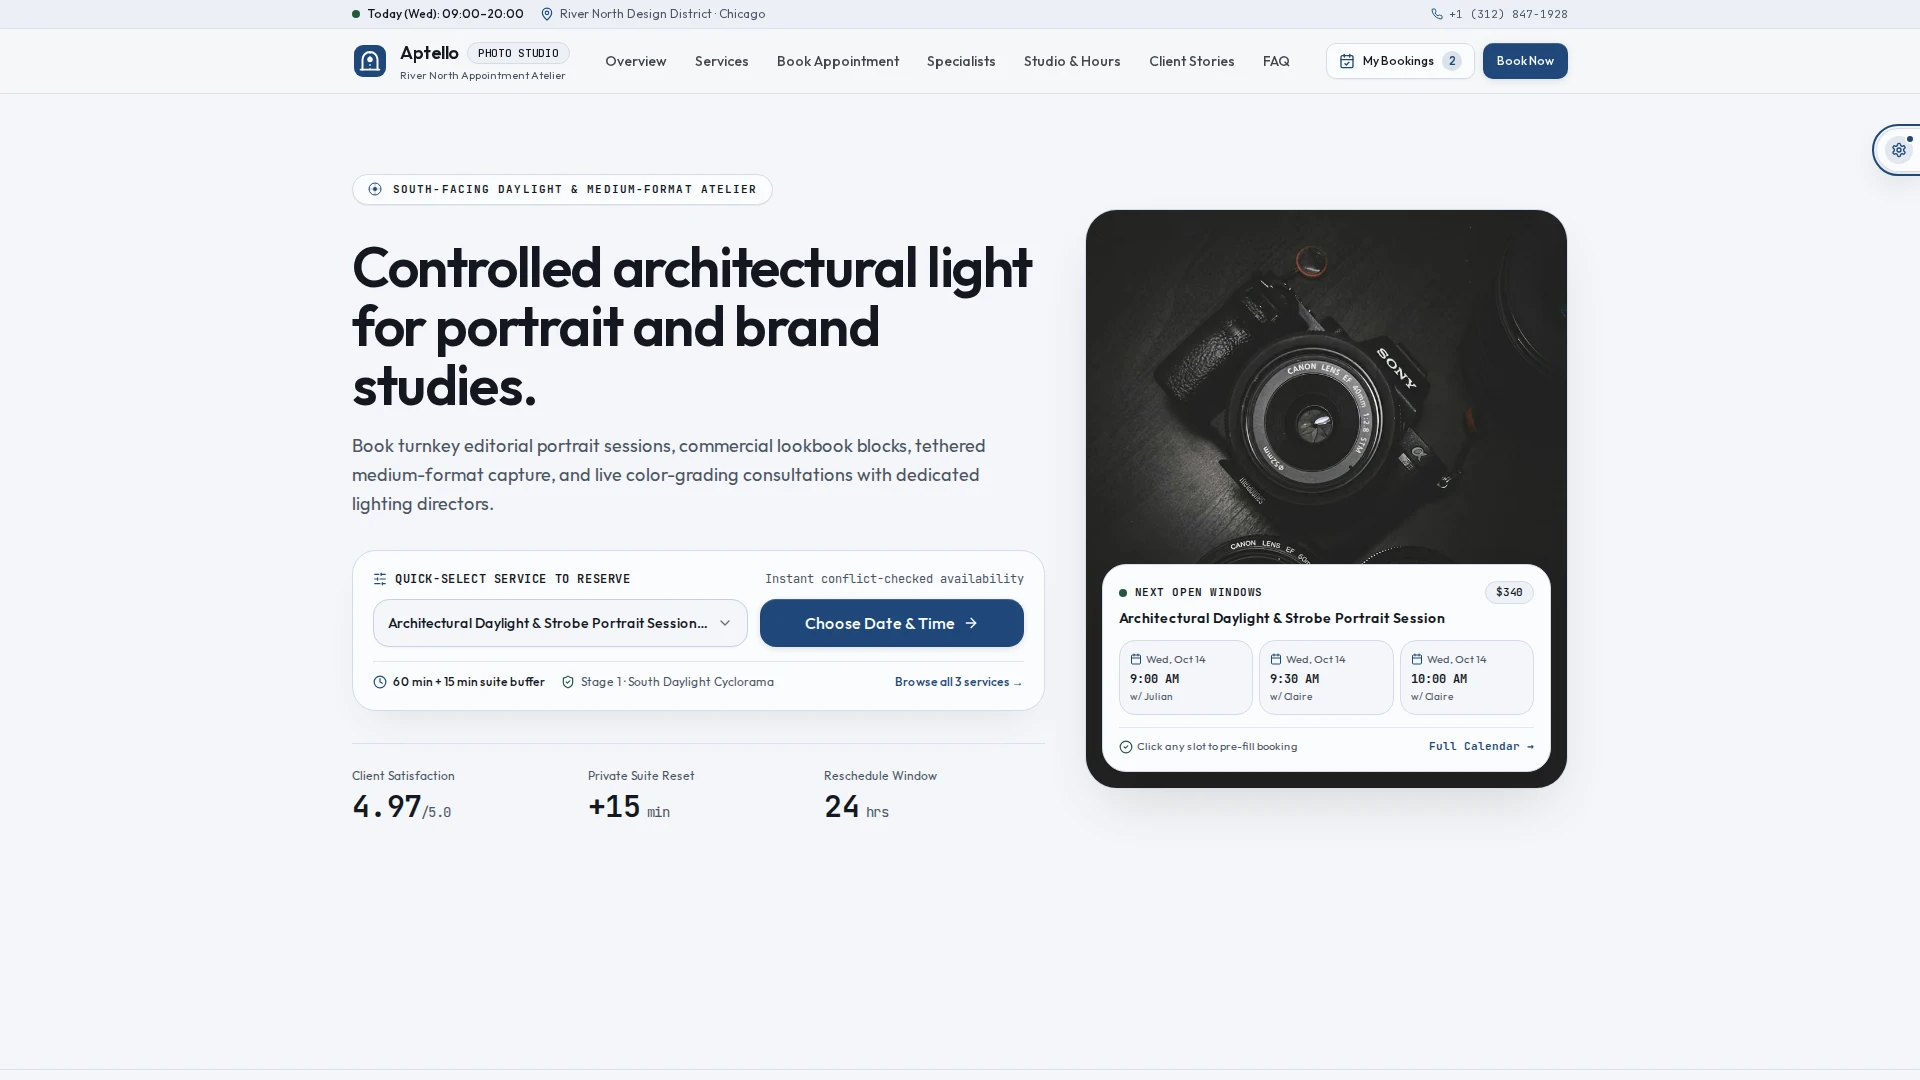Open the FAQ nav item
This screenshot has height=1080, width=1920.
click(1276, 61)
